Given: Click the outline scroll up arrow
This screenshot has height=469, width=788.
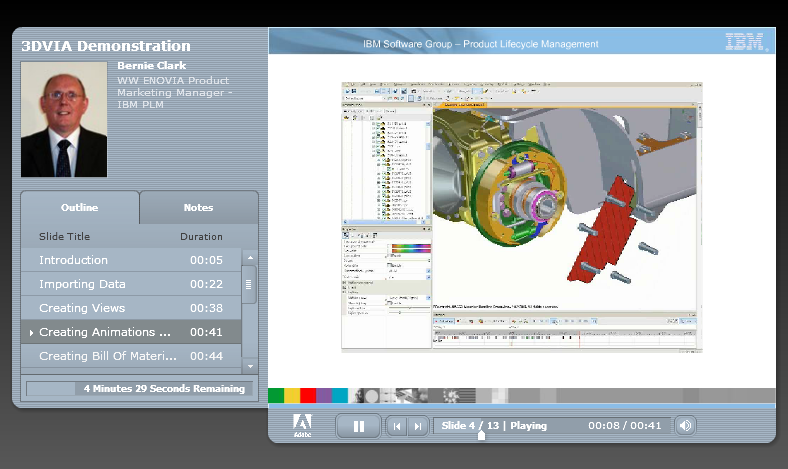Looking at the screenshot, I should coord(250,257).
